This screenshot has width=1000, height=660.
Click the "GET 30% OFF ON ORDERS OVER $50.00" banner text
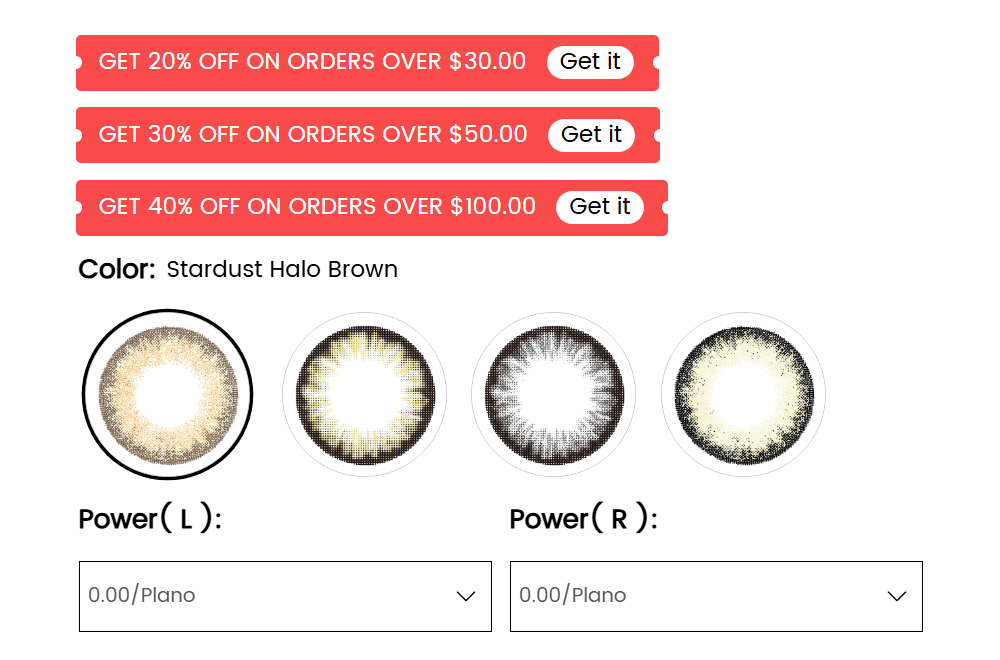tap(312, 135)
